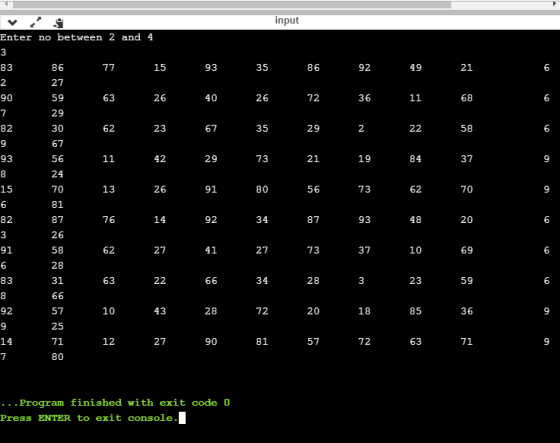Click the value 13 in the output

tap(109, 189)
